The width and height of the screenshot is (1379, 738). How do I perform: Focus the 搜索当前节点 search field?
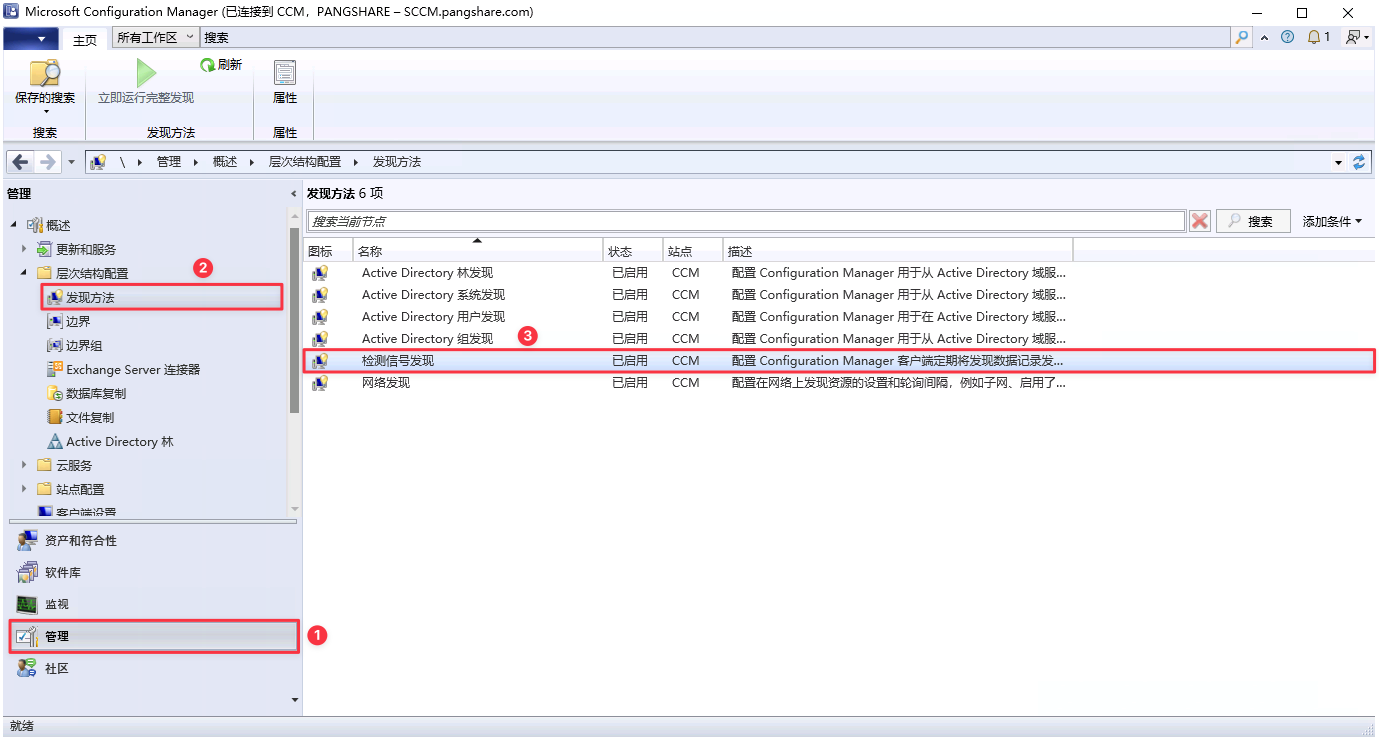pyautogui.click(x=746, y=221)
